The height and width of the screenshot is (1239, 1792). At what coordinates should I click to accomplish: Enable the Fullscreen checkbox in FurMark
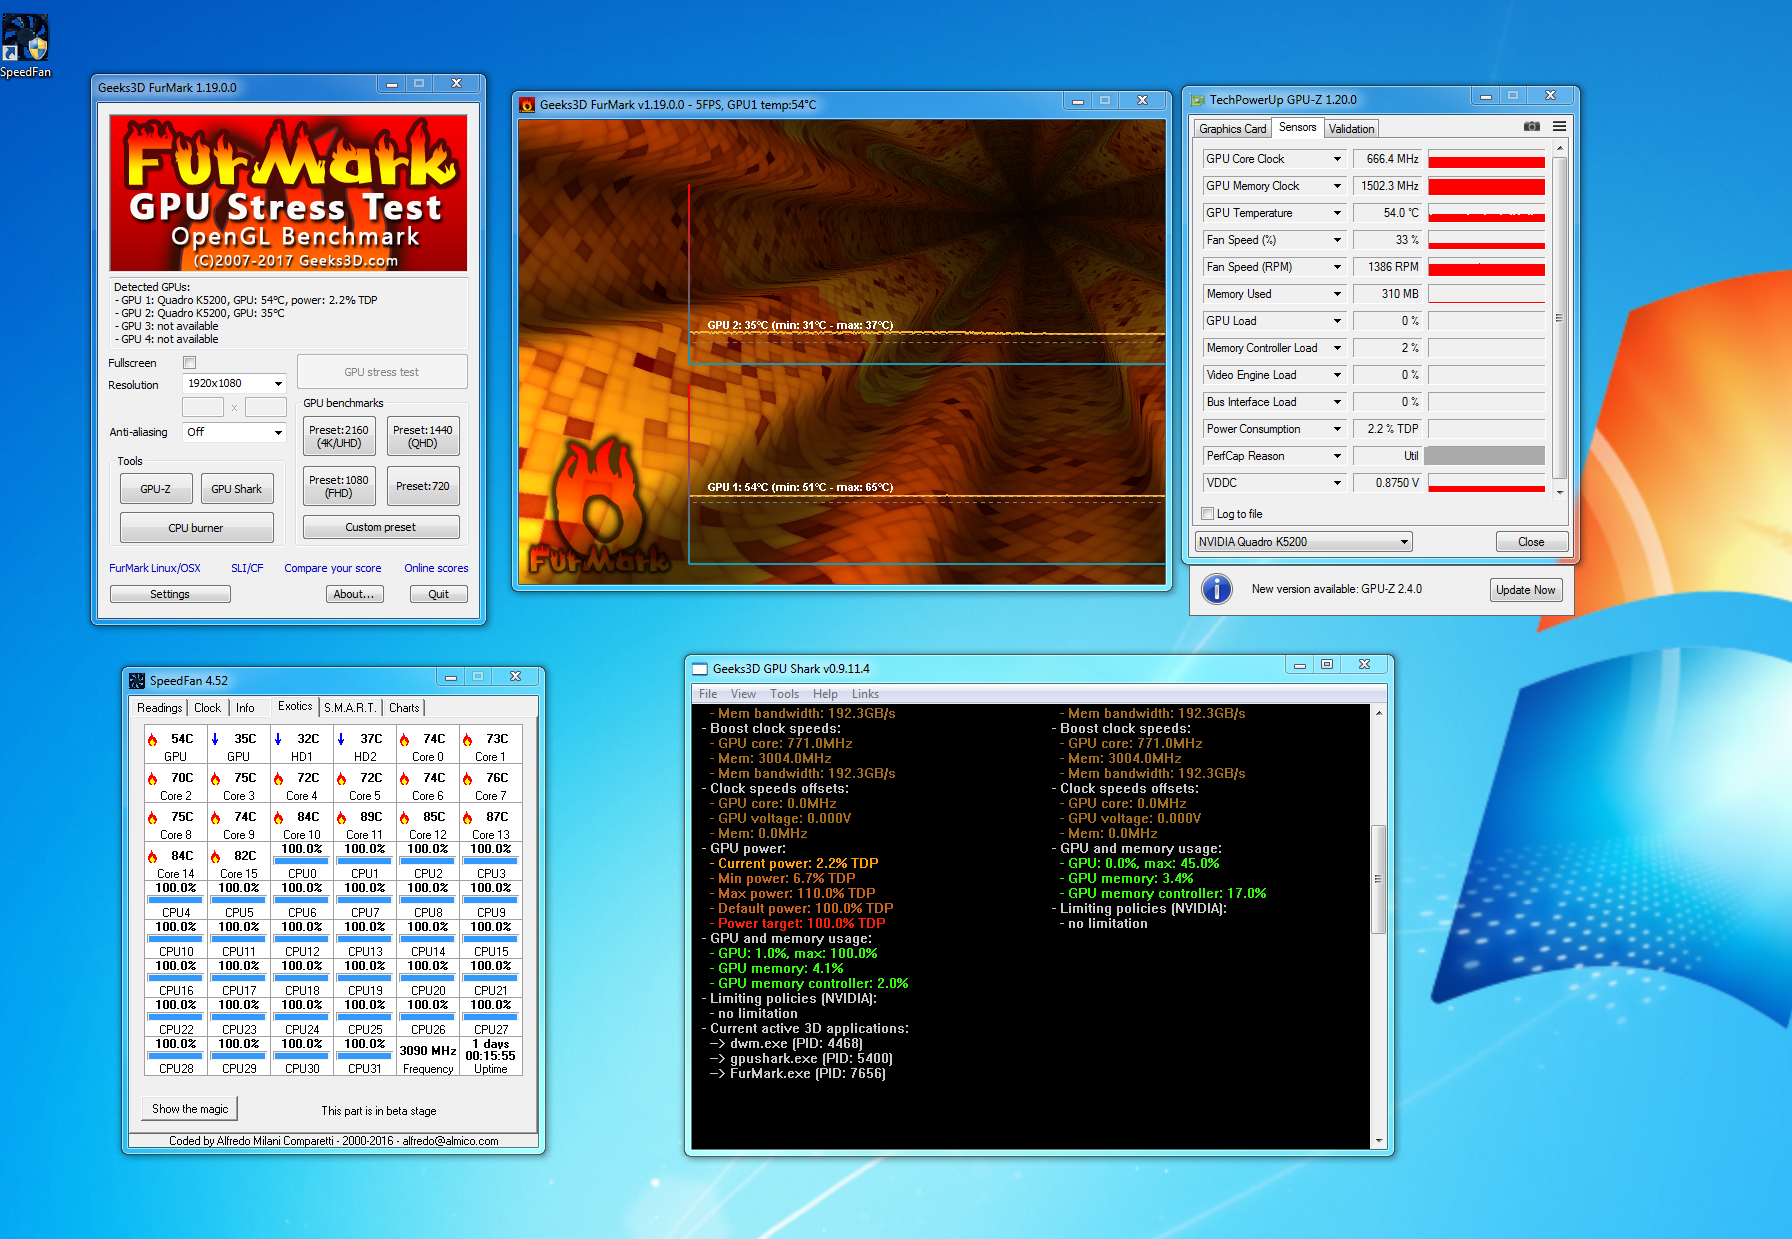click(x=190, y=363)
